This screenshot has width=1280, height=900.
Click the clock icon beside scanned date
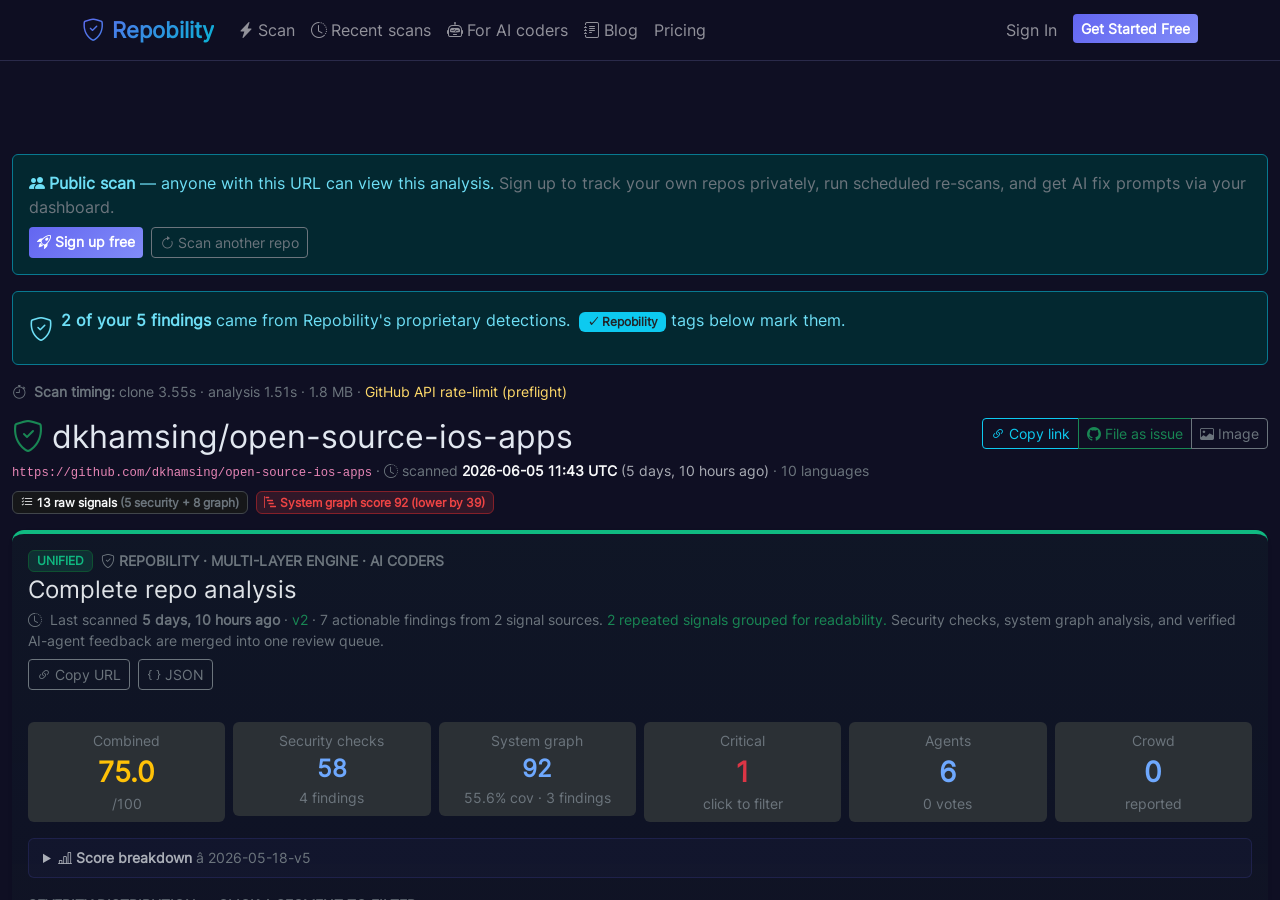[x=391, y=471]
